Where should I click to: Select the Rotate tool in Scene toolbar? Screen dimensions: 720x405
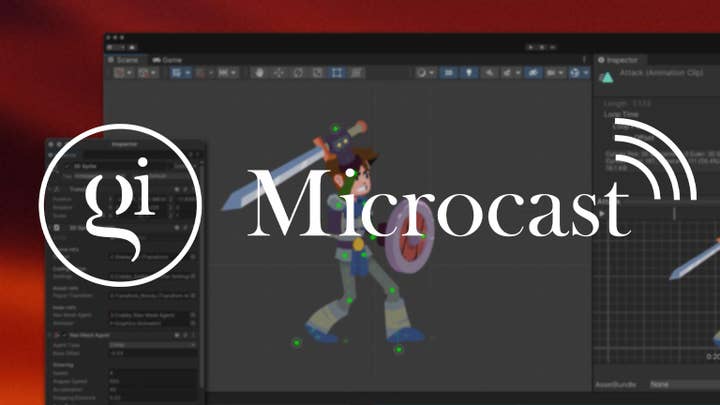pyautogui.click(x=298, y=73)
